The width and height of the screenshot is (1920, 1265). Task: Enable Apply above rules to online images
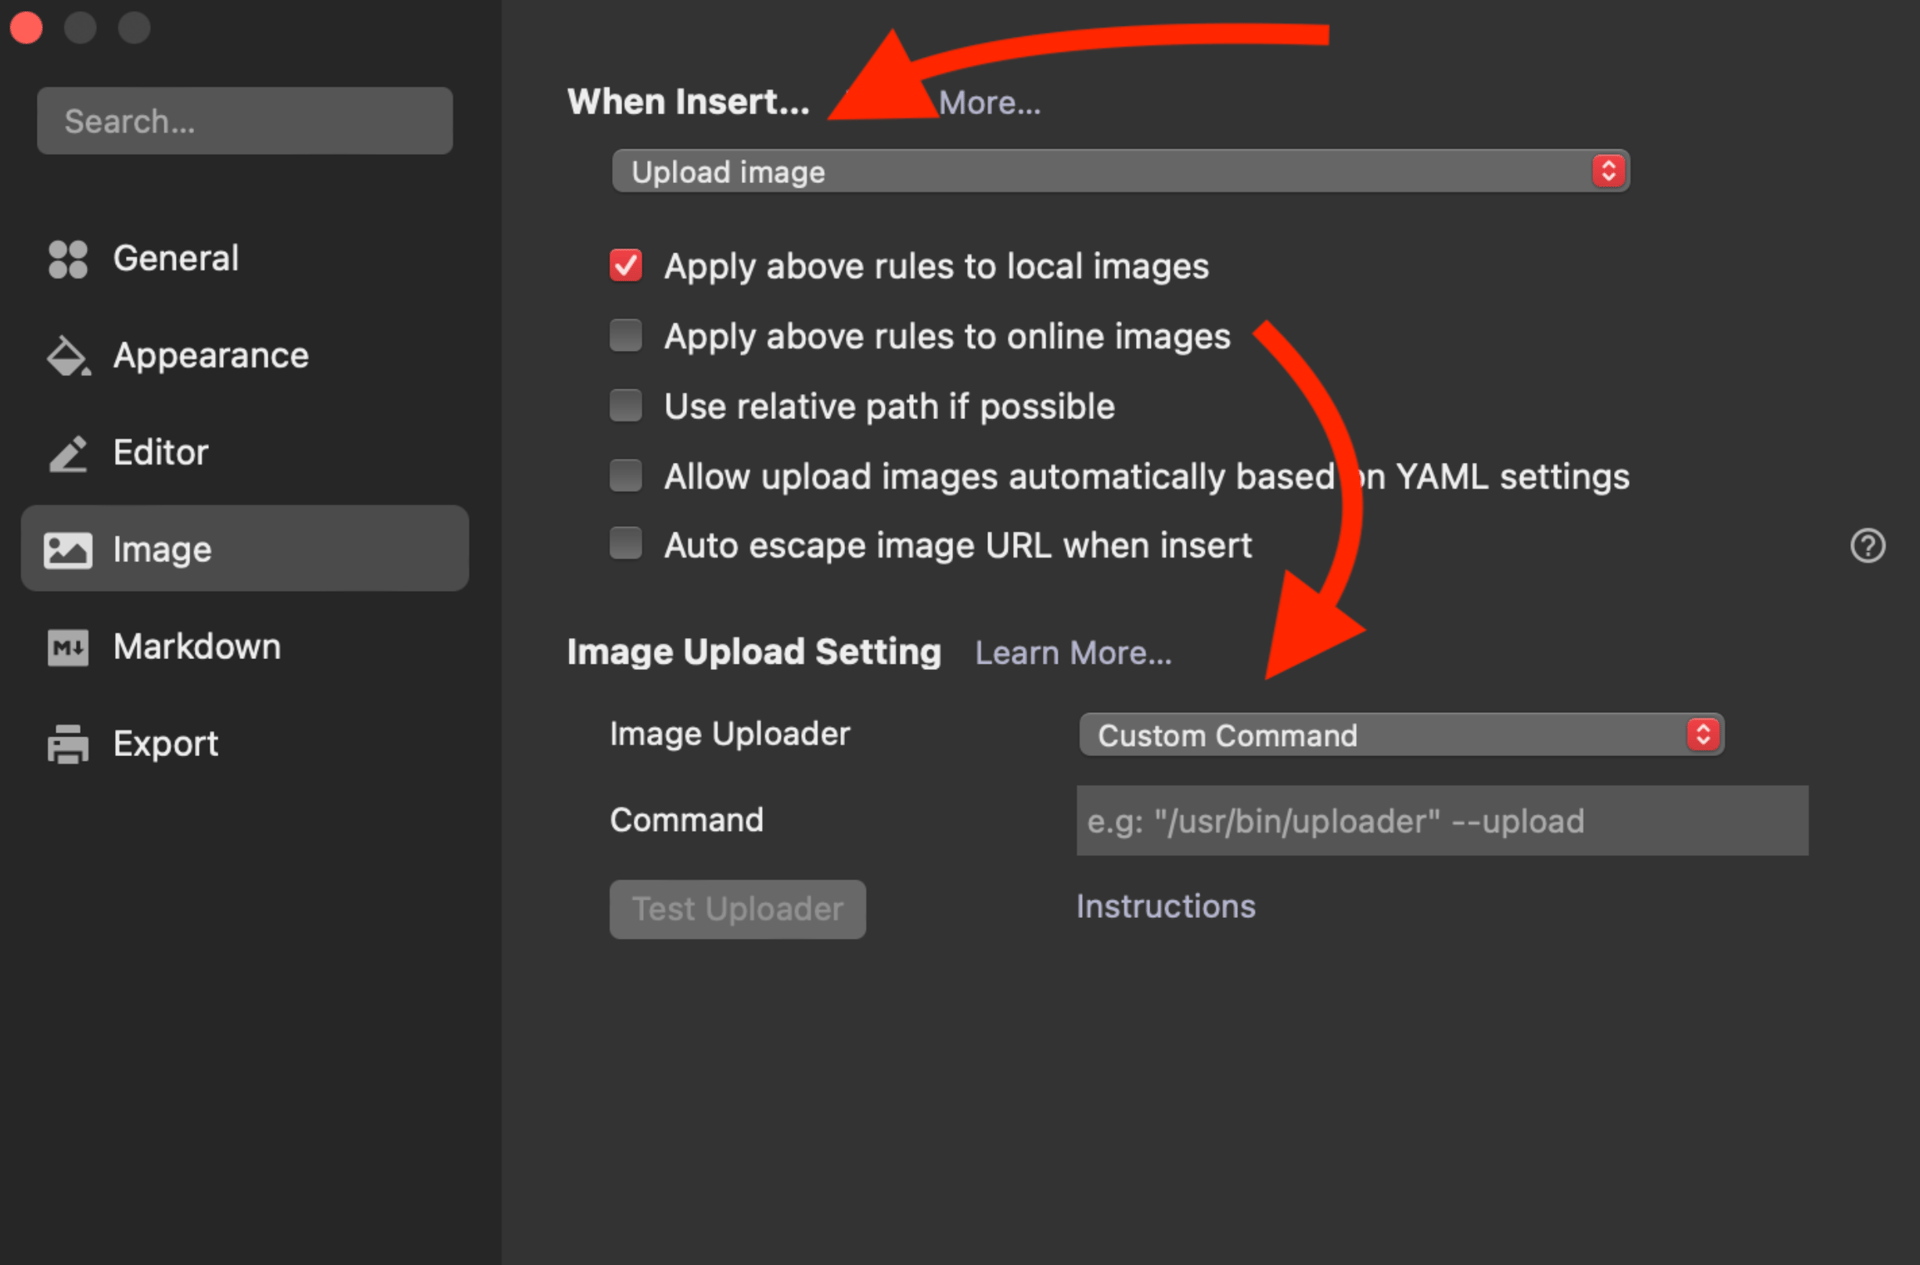point(626,336)
